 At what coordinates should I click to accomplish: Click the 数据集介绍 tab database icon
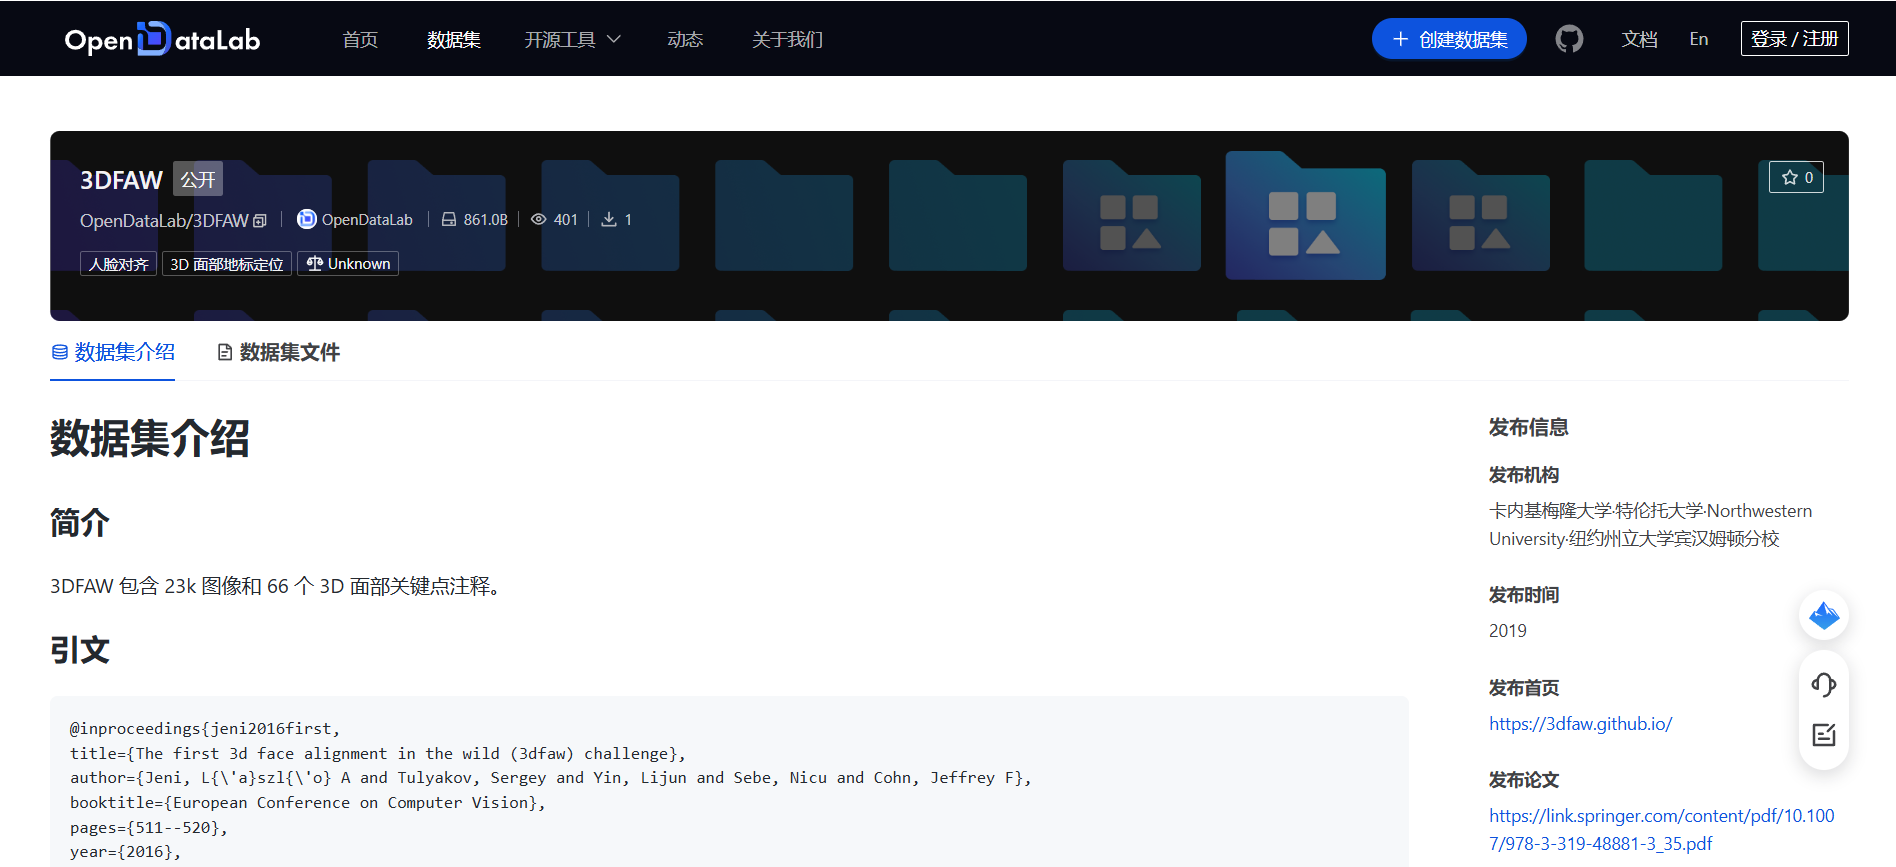pyautogui.click(x=60, y=352)
